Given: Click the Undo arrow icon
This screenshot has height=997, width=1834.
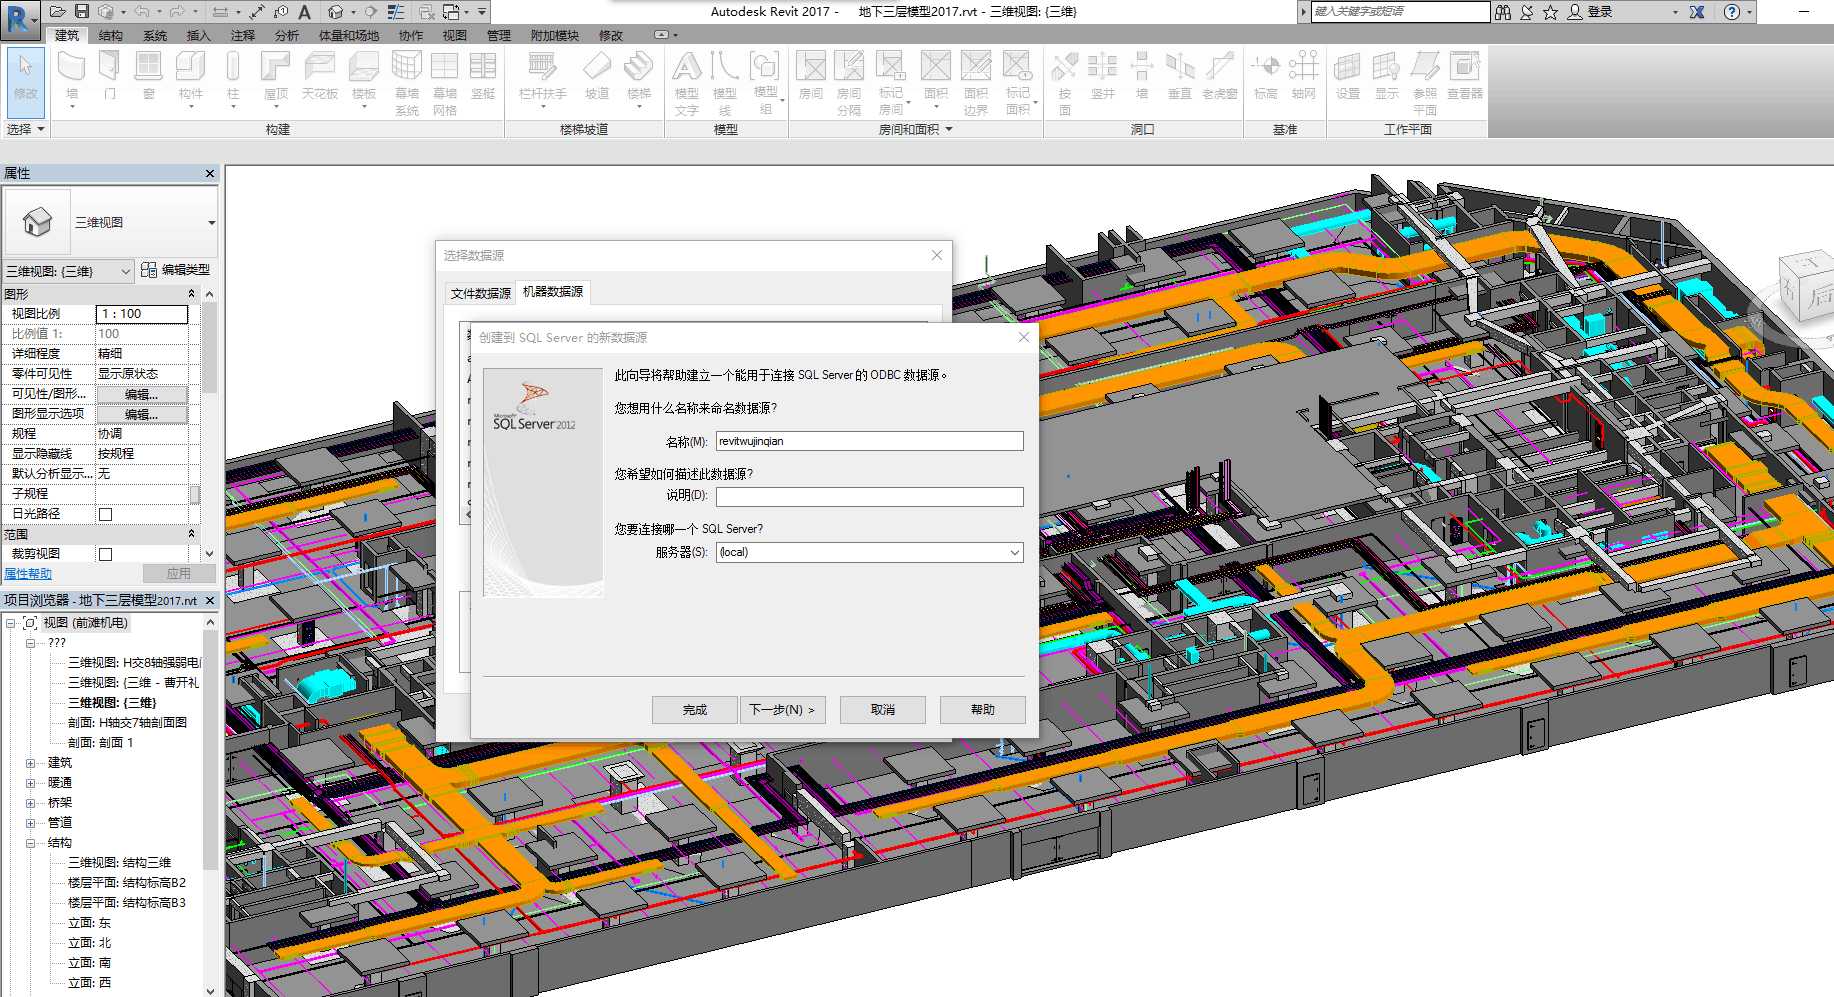Looking at the screenshot, I should (x=141, y=12).
